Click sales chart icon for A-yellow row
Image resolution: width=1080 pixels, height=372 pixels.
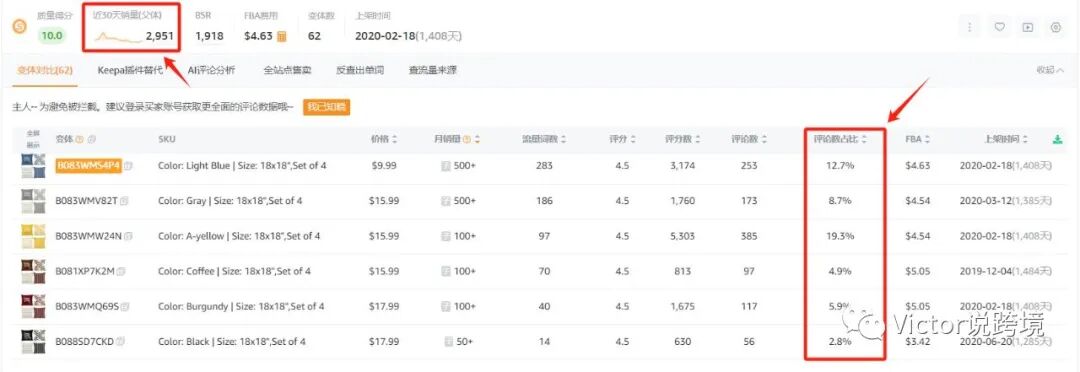tap(445, 236)
